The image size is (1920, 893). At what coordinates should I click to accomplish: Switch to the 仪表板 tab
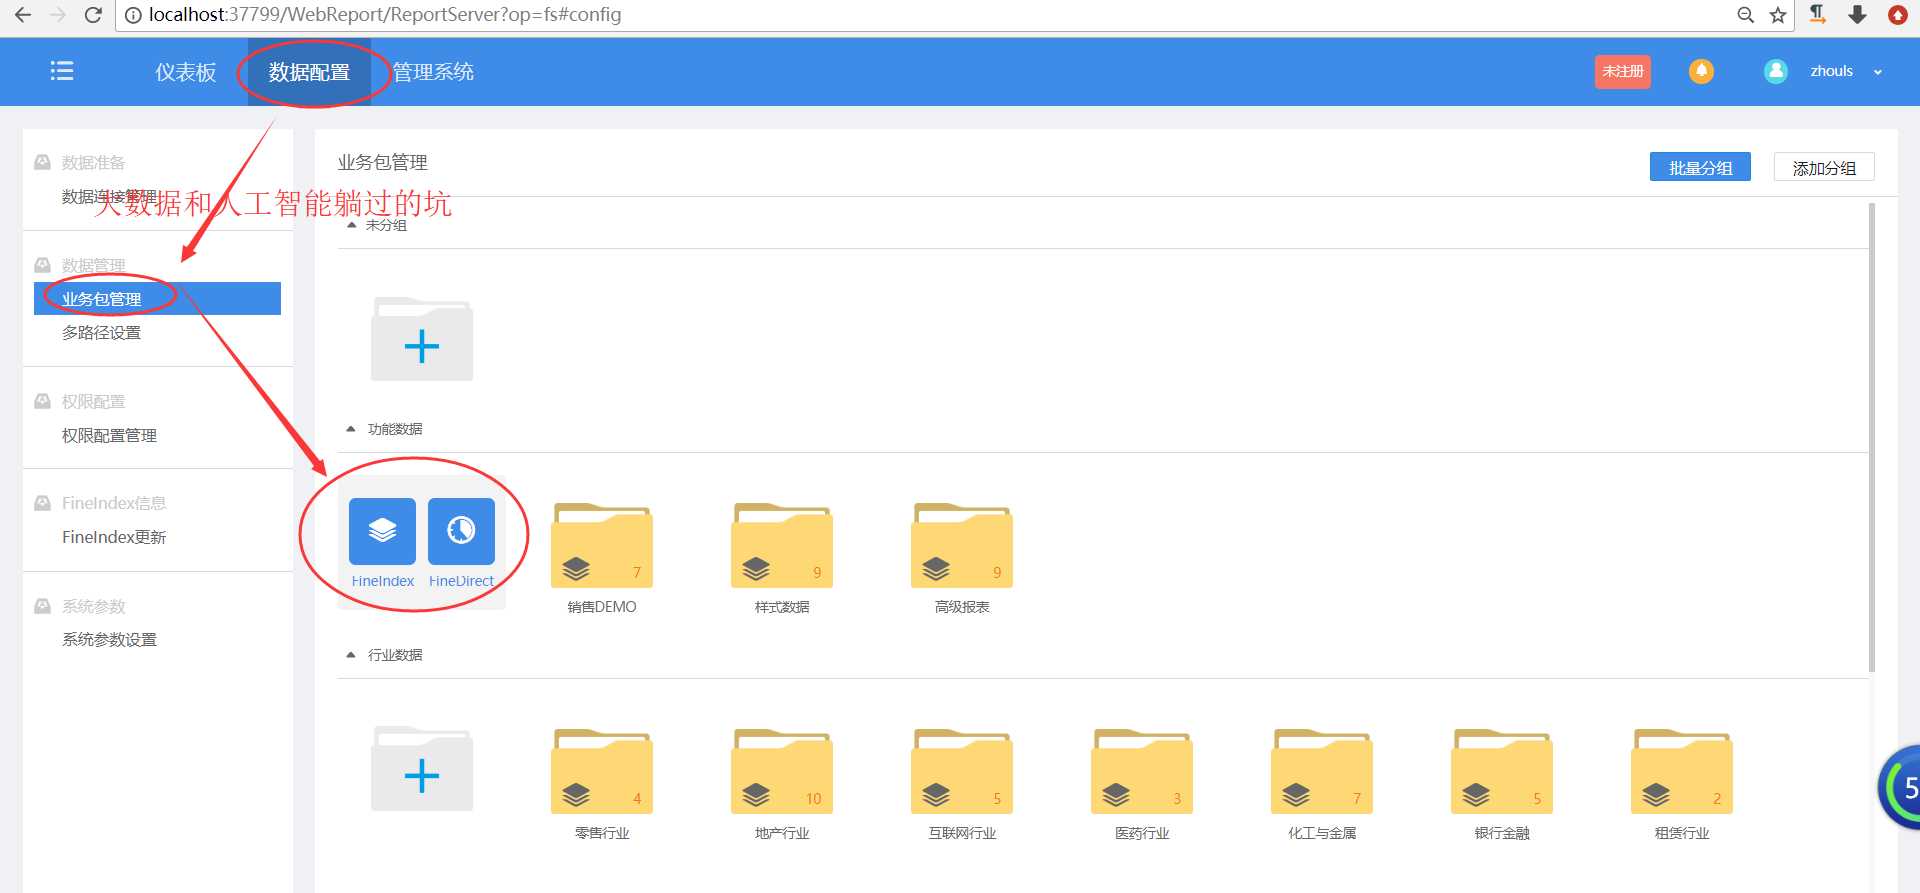[x=186, y=72]
